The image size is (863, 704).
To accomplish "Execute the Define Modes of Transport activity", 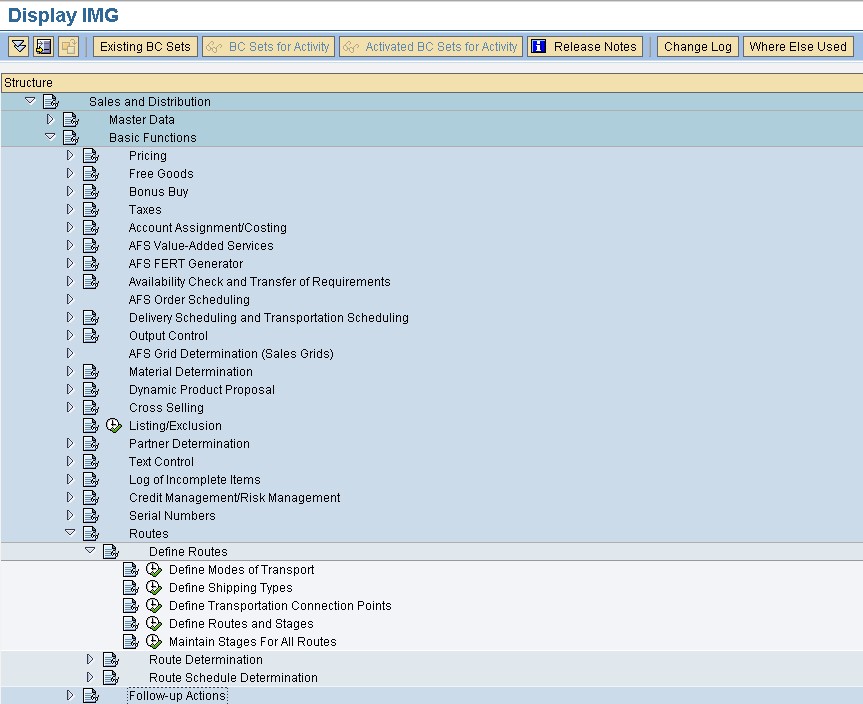I will [153, 569].
